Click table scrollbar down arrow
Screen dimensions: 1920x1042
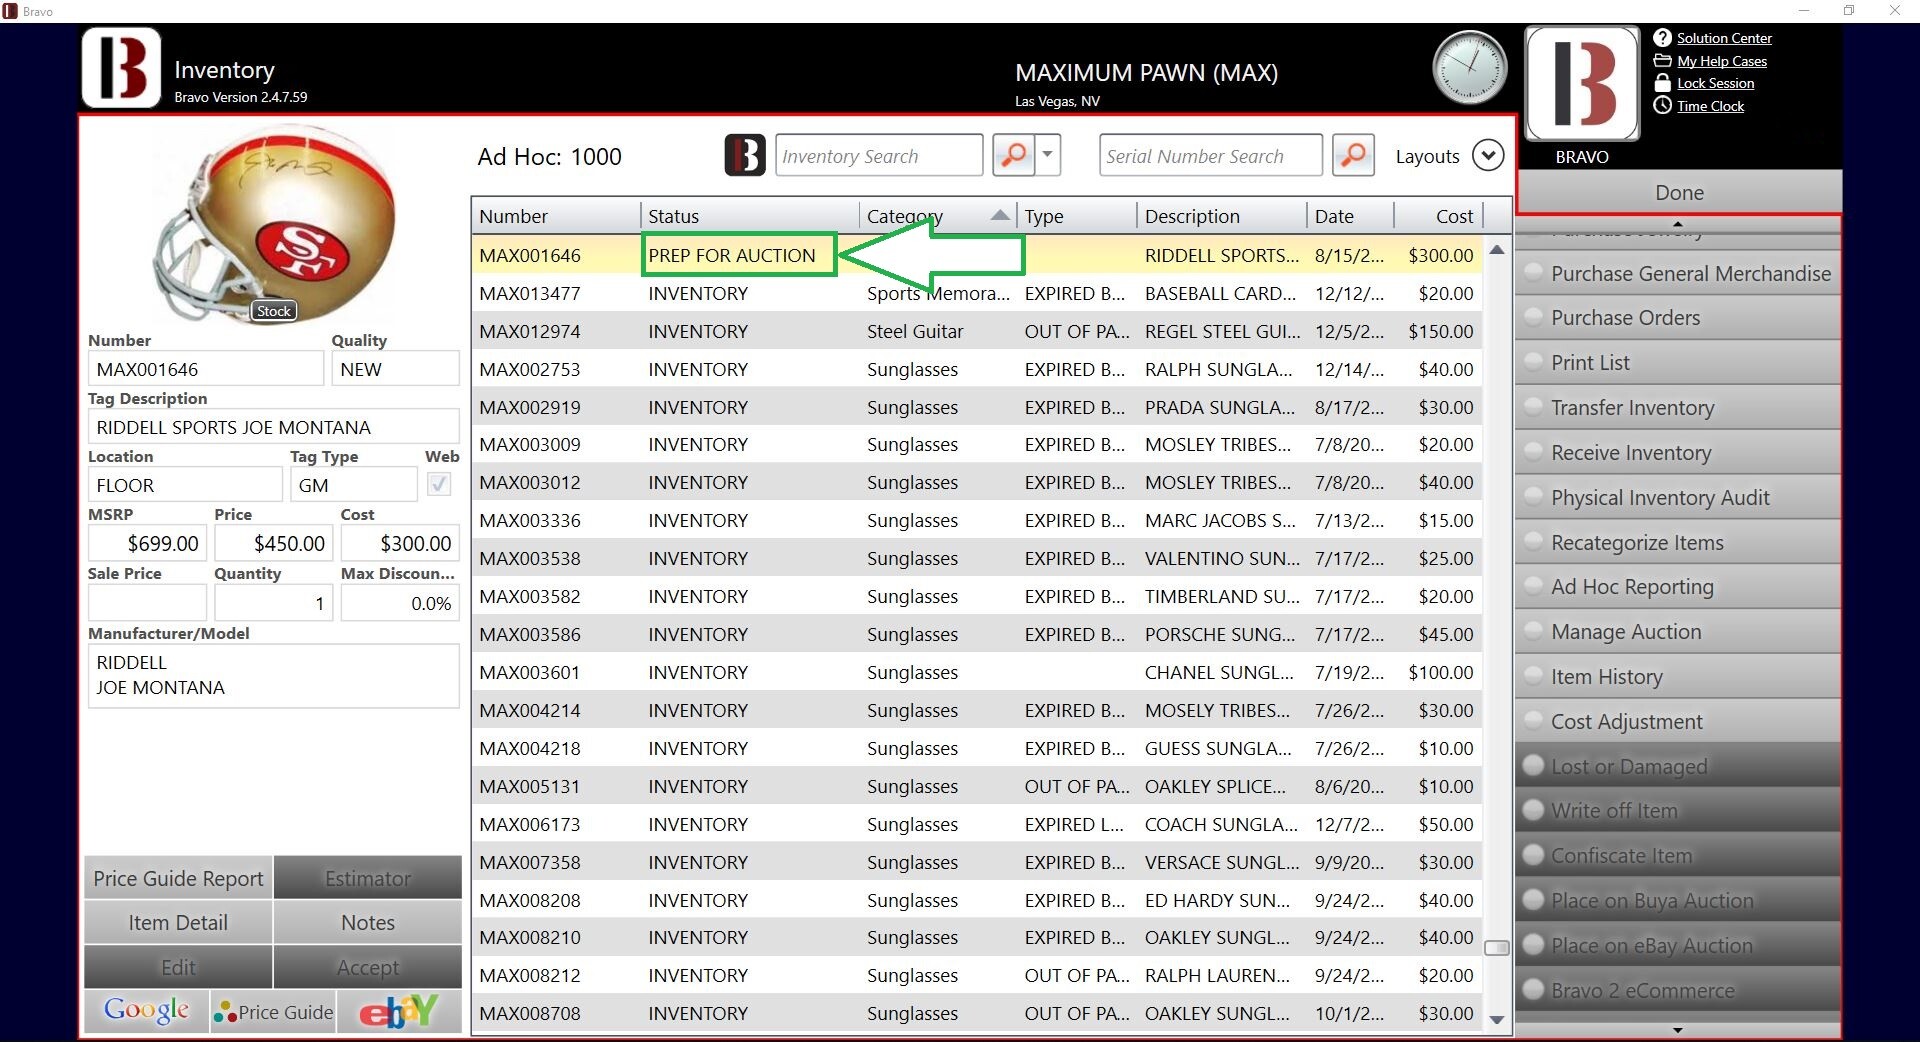[1497, 1020]
